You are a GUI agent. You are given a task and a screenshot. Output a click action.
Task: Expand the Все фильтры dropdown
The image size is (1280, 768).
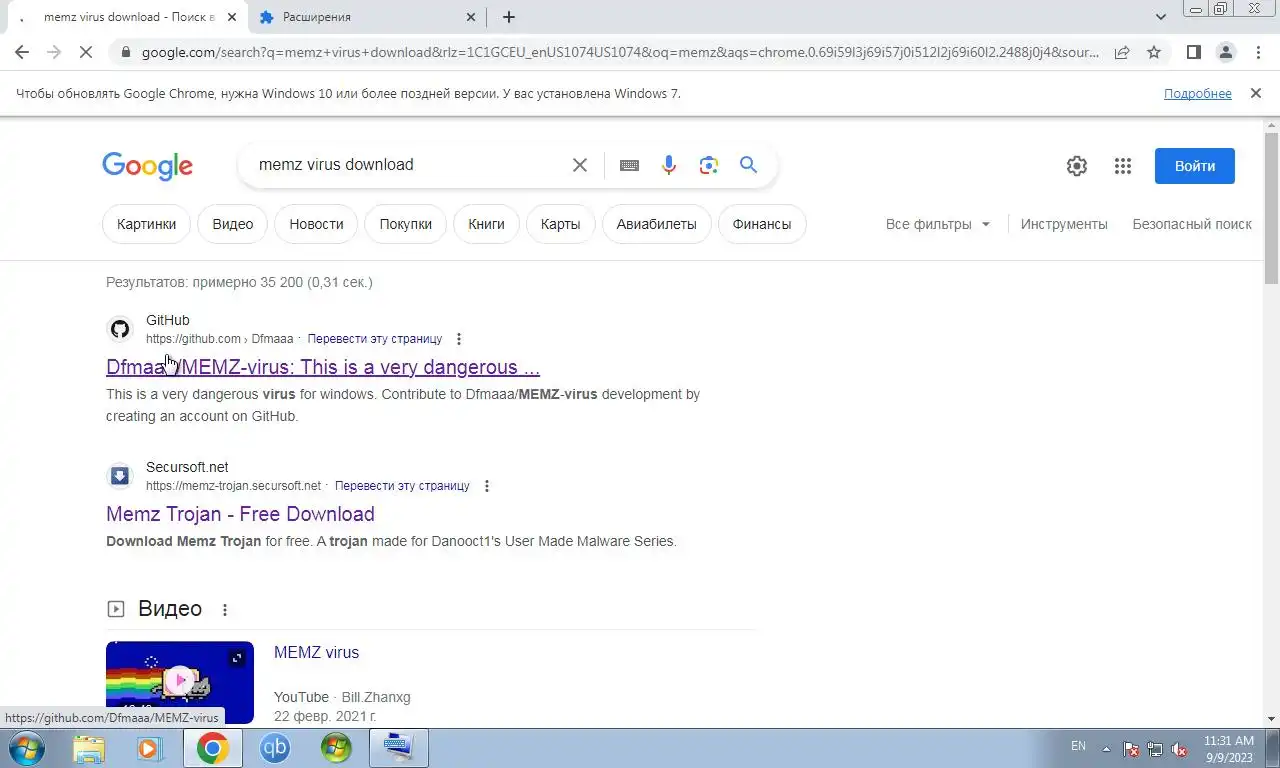(938, 224)
